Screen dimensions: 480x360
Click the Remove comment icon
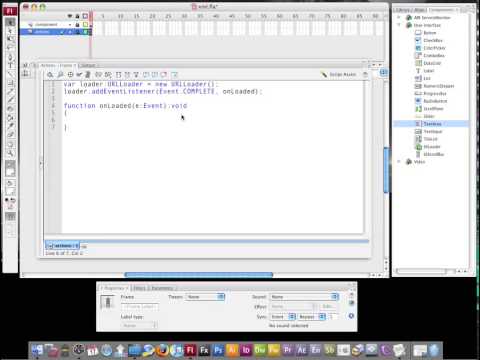point(163,75)
